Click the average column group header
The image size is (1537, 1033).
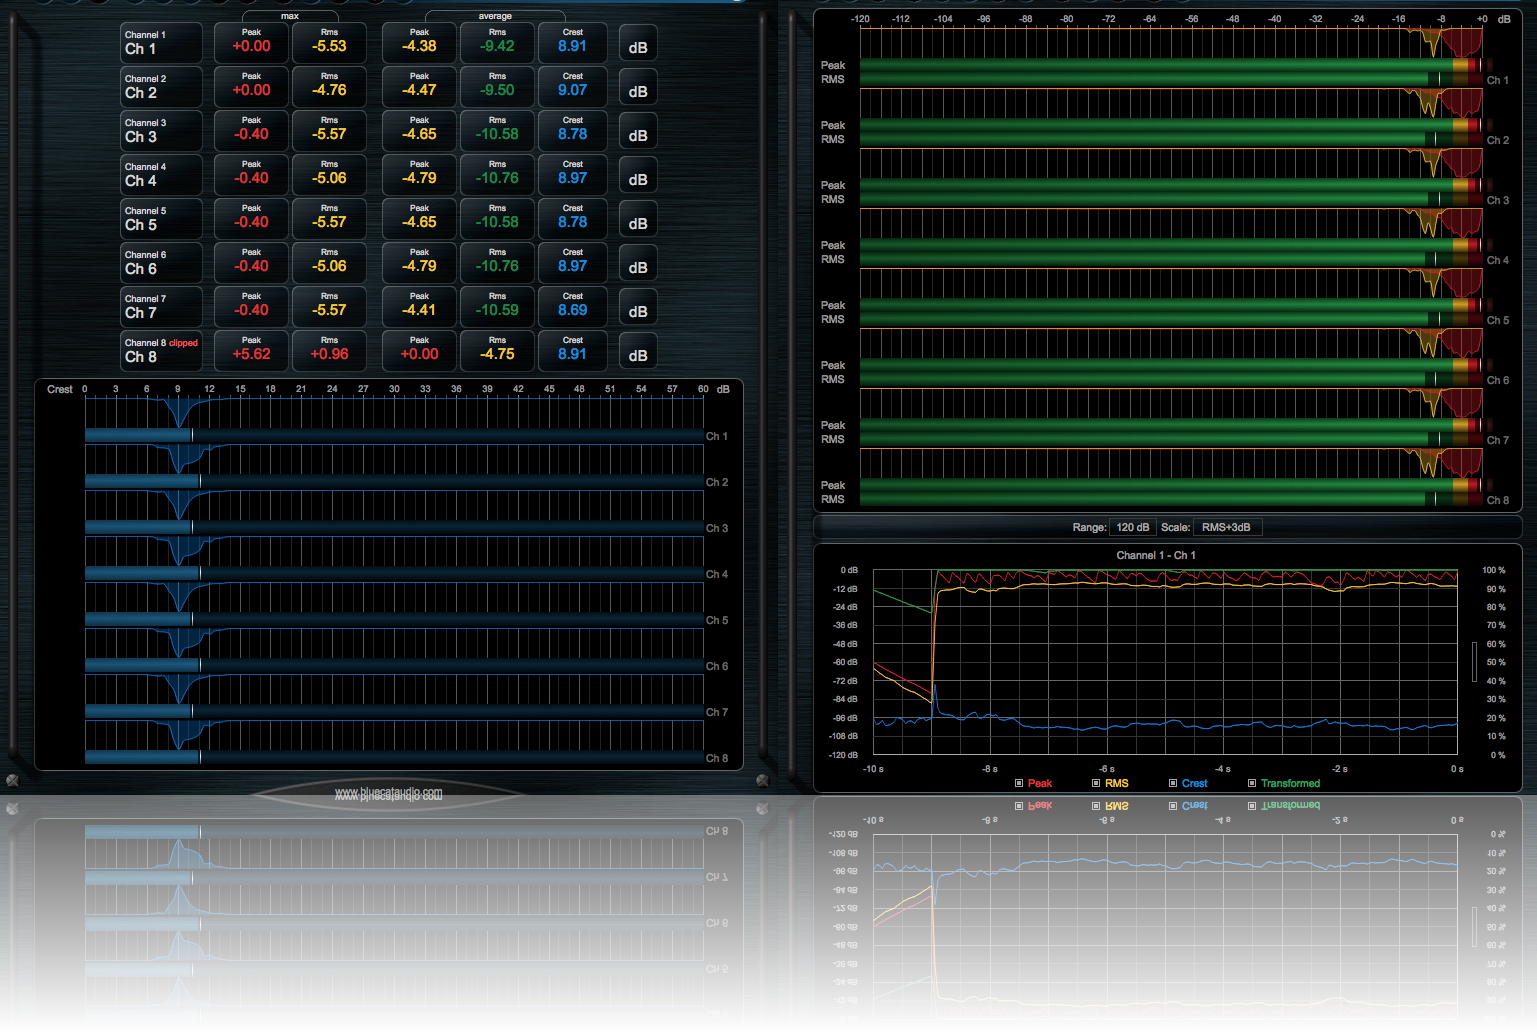coord(495,16)
